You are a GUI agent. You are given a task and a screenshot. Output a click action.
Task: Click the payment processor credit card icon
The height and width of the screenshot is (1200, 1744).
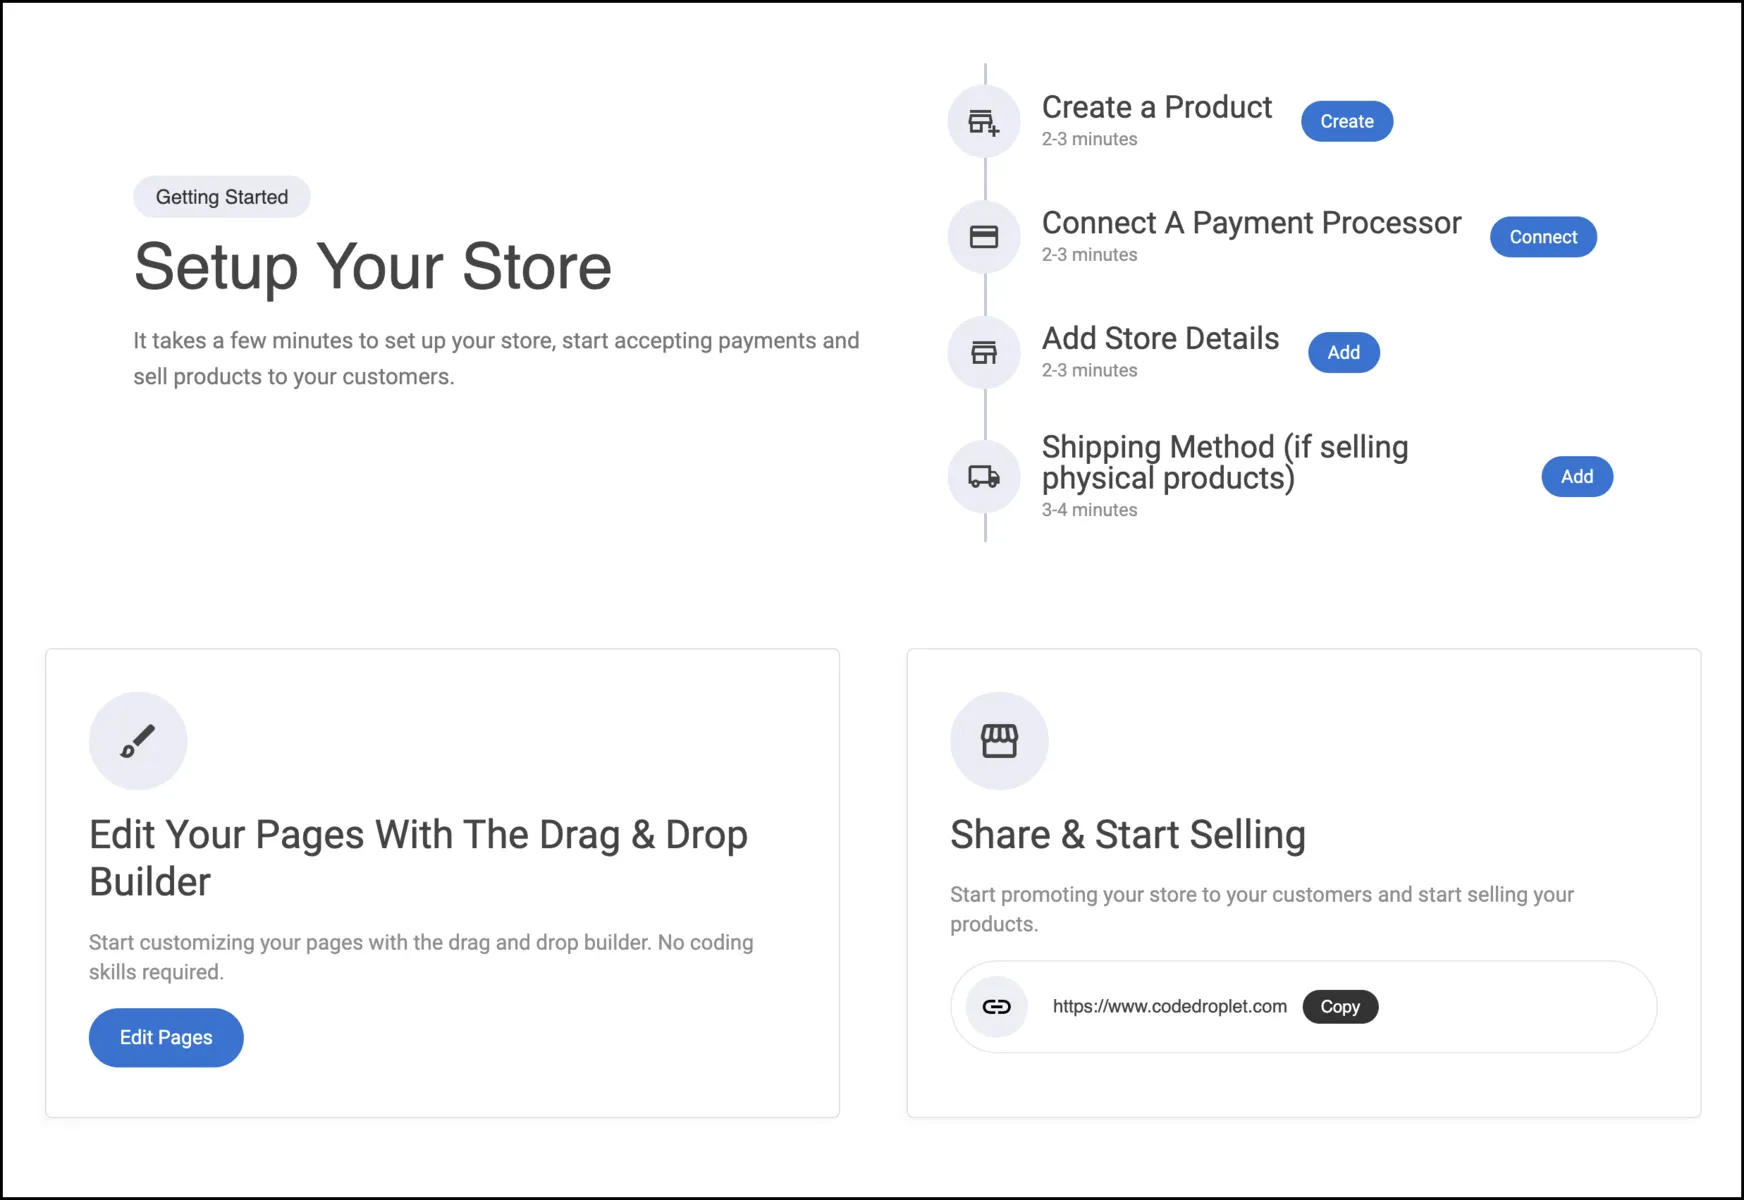tap(984, 237)
